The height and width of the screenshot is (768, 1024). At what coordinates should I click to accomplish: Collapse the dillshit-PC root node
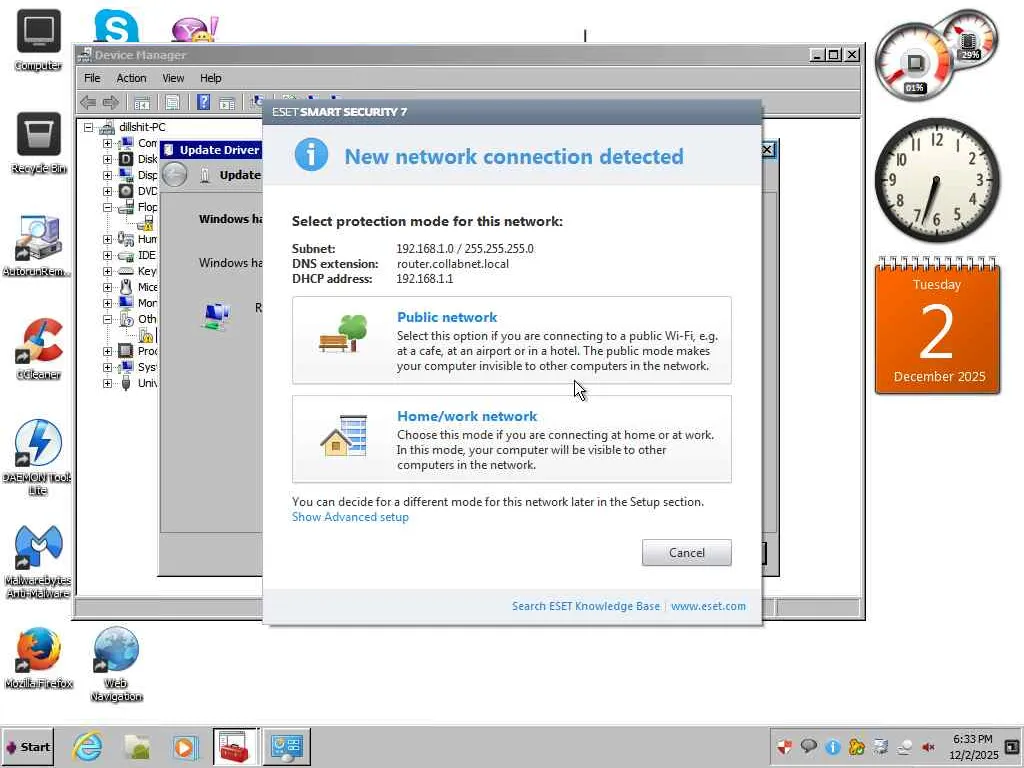(x=88, y=127)
